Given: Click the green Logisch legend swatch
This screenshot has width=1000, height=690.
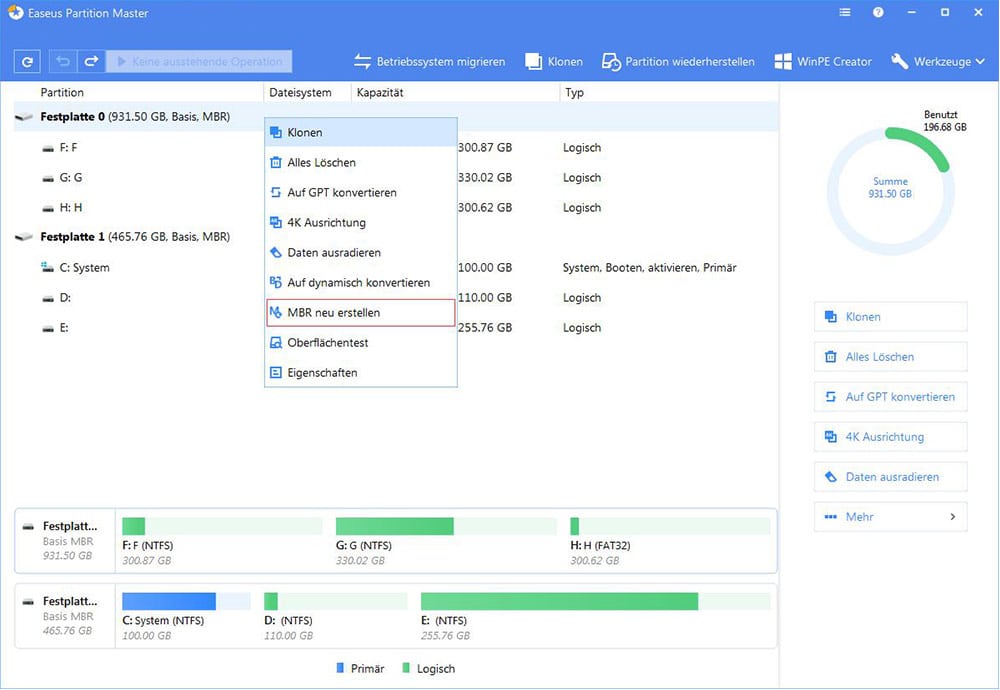Looking at the screenshot, I should pyautogui.click(x=406, y=668).
